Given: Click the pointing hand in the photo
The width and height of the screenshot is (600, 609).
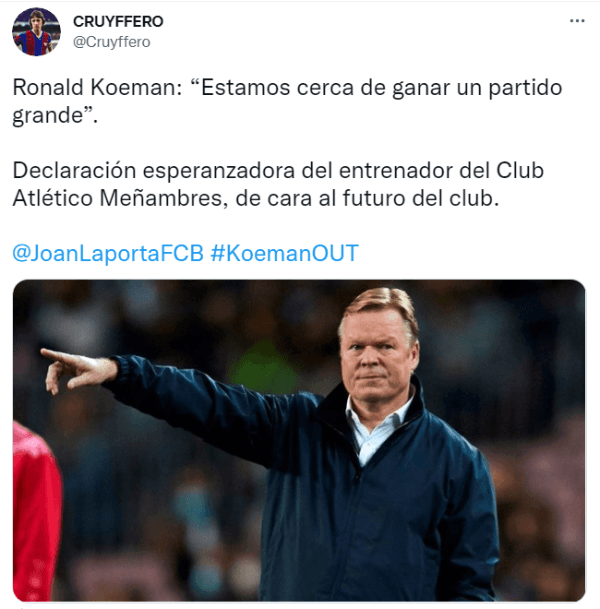Looking at the screenshot, I should (78, 370).
